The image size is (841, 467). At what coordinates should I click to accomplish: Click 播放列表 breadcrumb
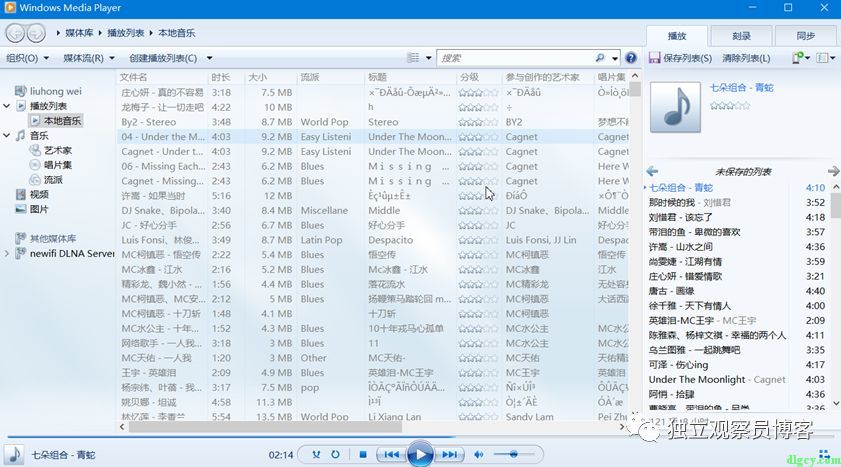(x=126, y=33)
